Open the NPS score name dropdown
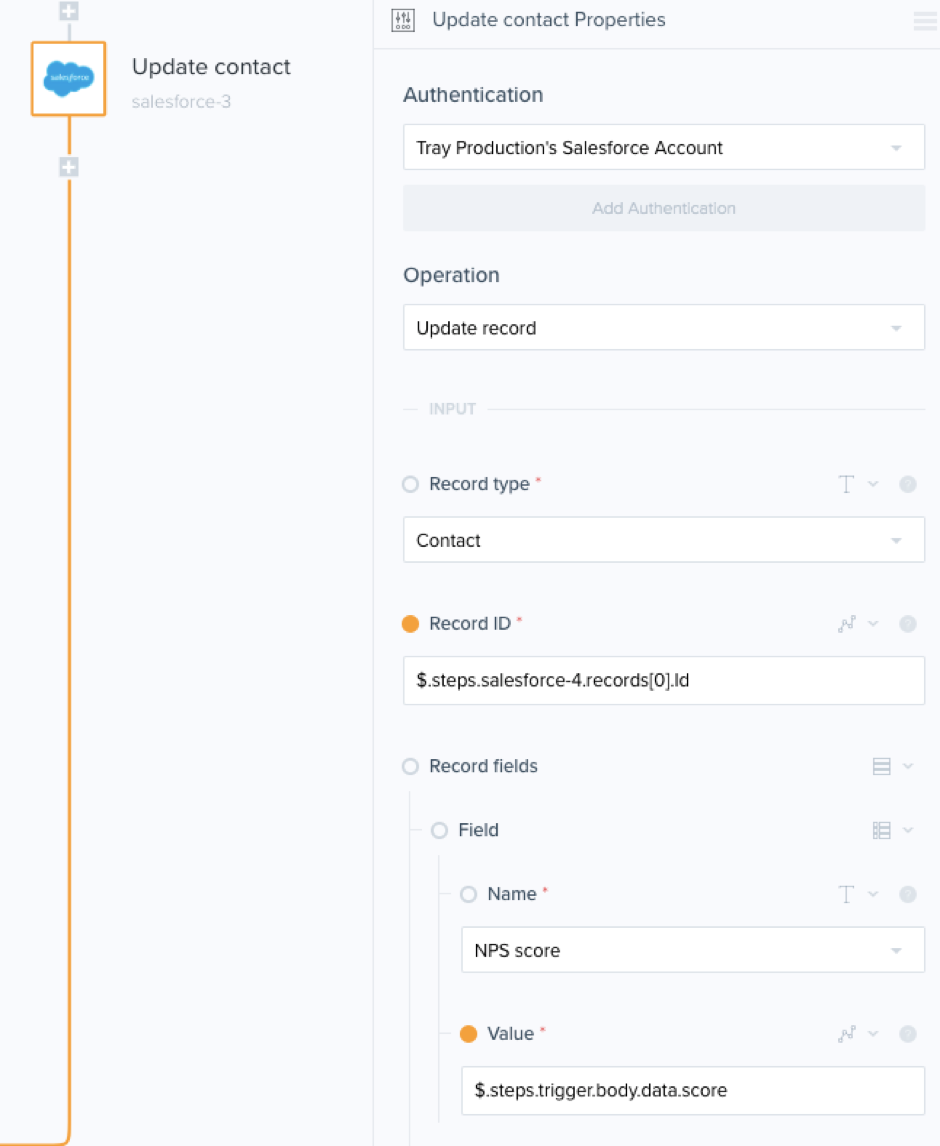The image size is (940, 1146). pyautogui.click(x=693, y=950)
